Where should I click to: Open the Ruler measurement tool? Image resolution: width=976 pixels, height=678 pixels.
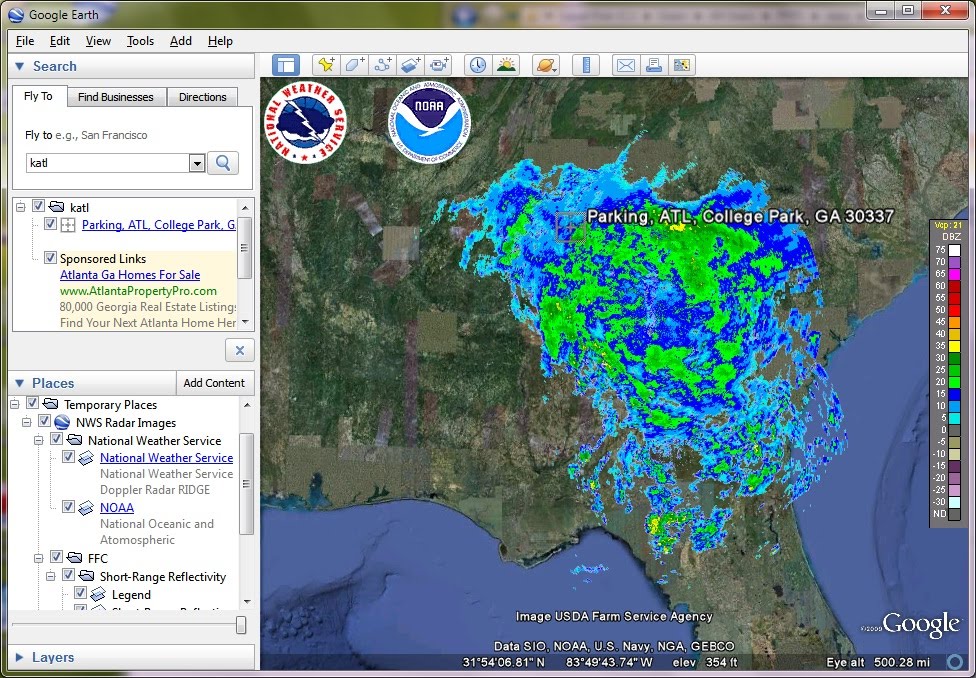tap(585, 64)
